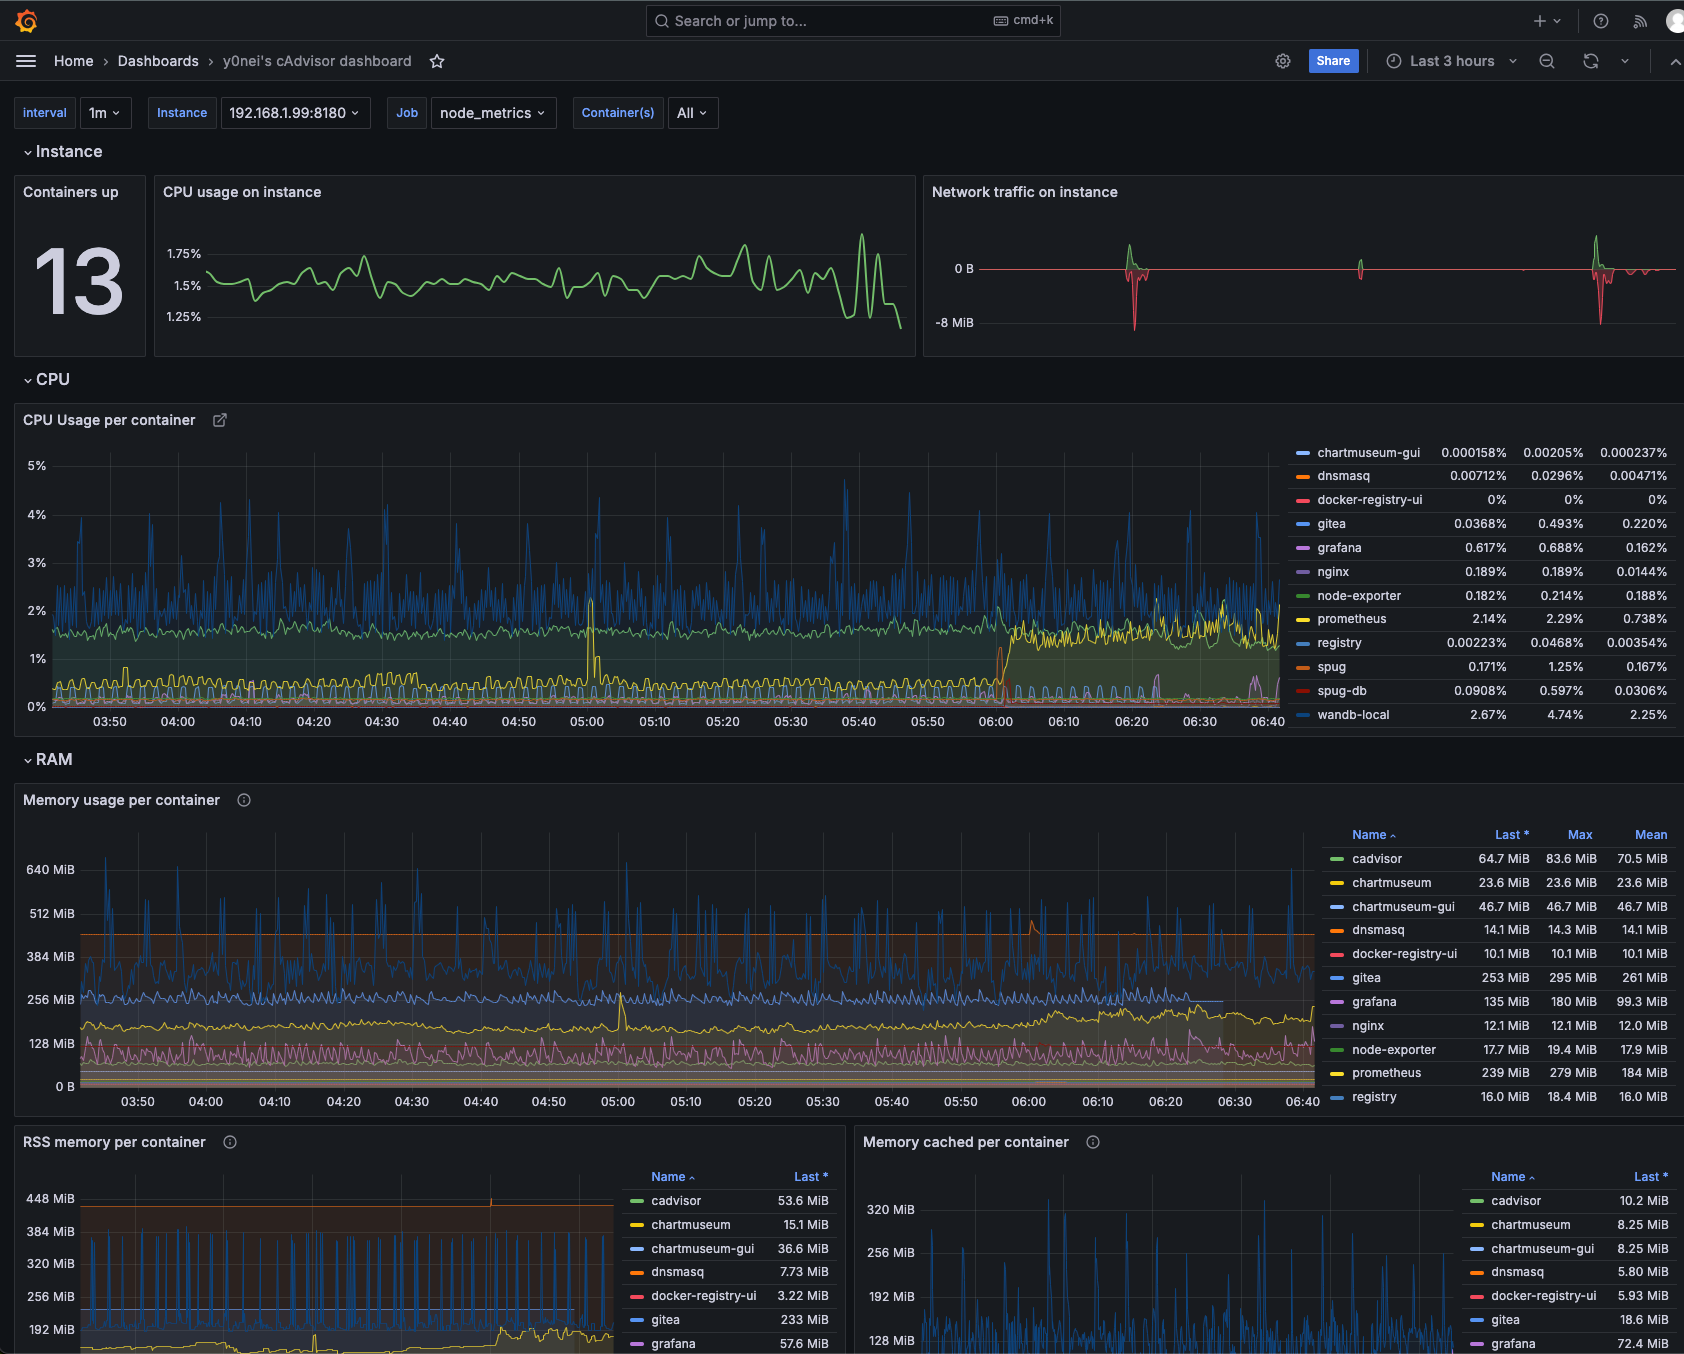
Task: Toggle spug-db series in CPU legend
Action: [1342, 691]
